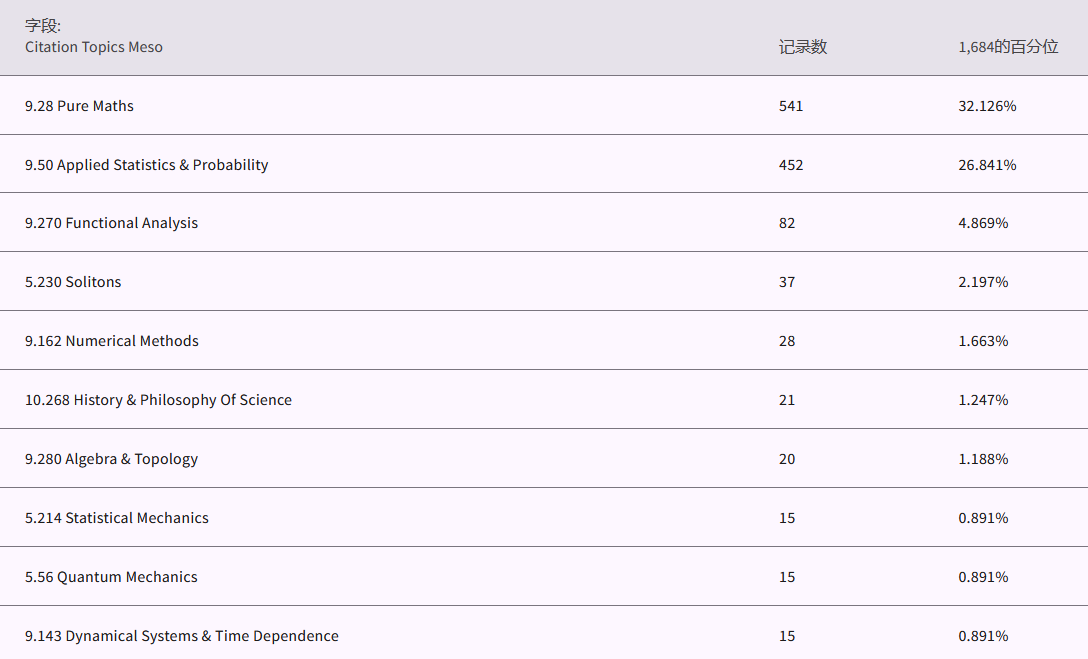Click the 记录数 column header
This screenshot has width=1088, height=659.
tap(803, 47)
